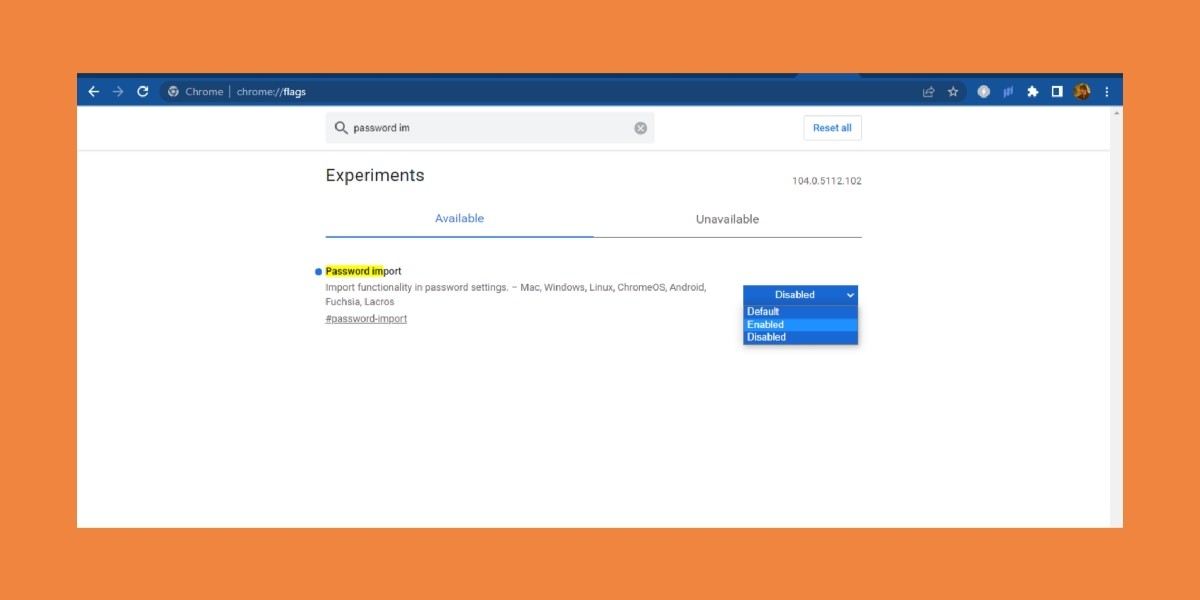Click the forward navigation arrow

click(117, 91)
